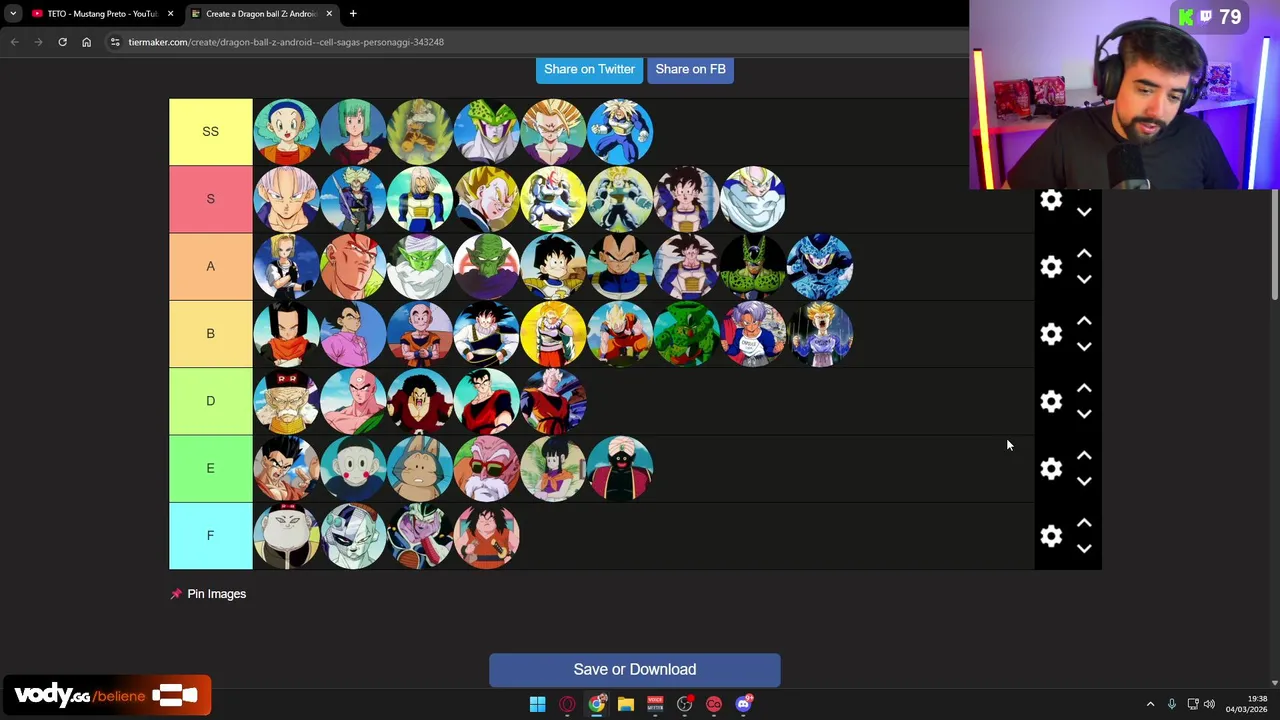Select the orange A tier label

pos(210,267)
